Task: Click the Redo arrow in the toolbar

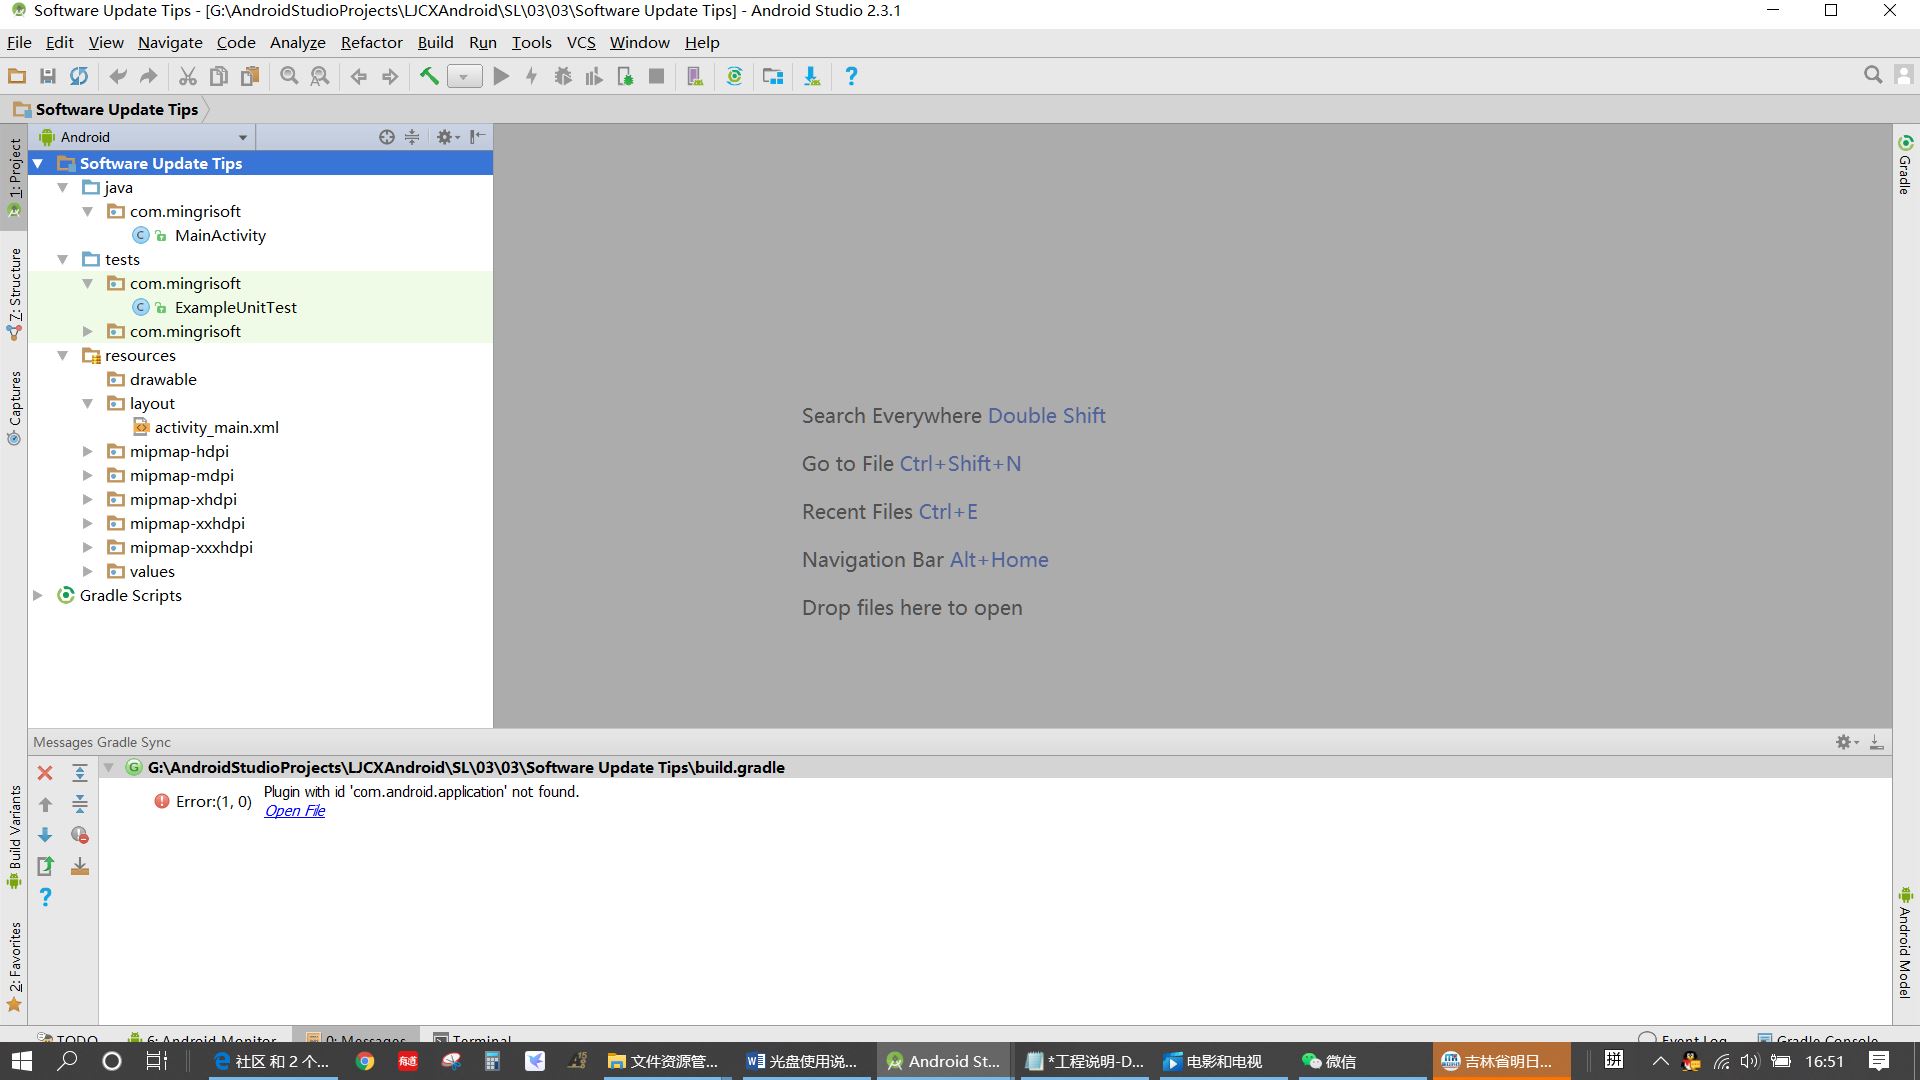Action: 149,76
